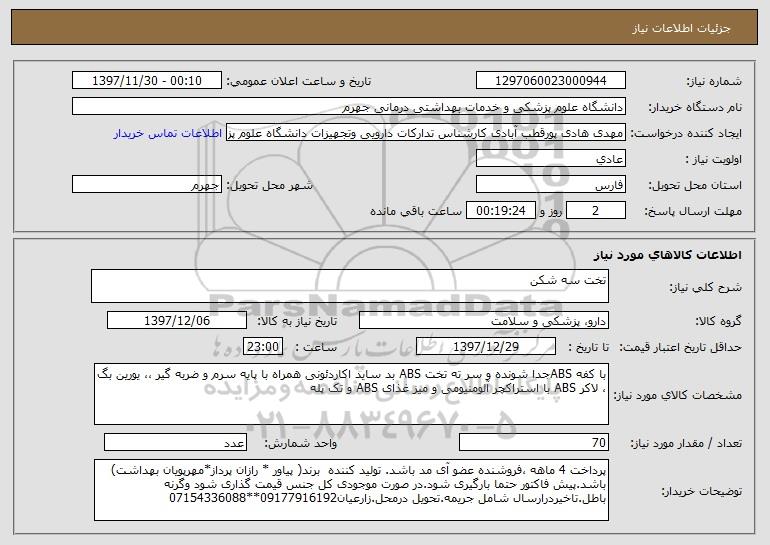Click the unit of measure field عدد

(x=175, y=442)
